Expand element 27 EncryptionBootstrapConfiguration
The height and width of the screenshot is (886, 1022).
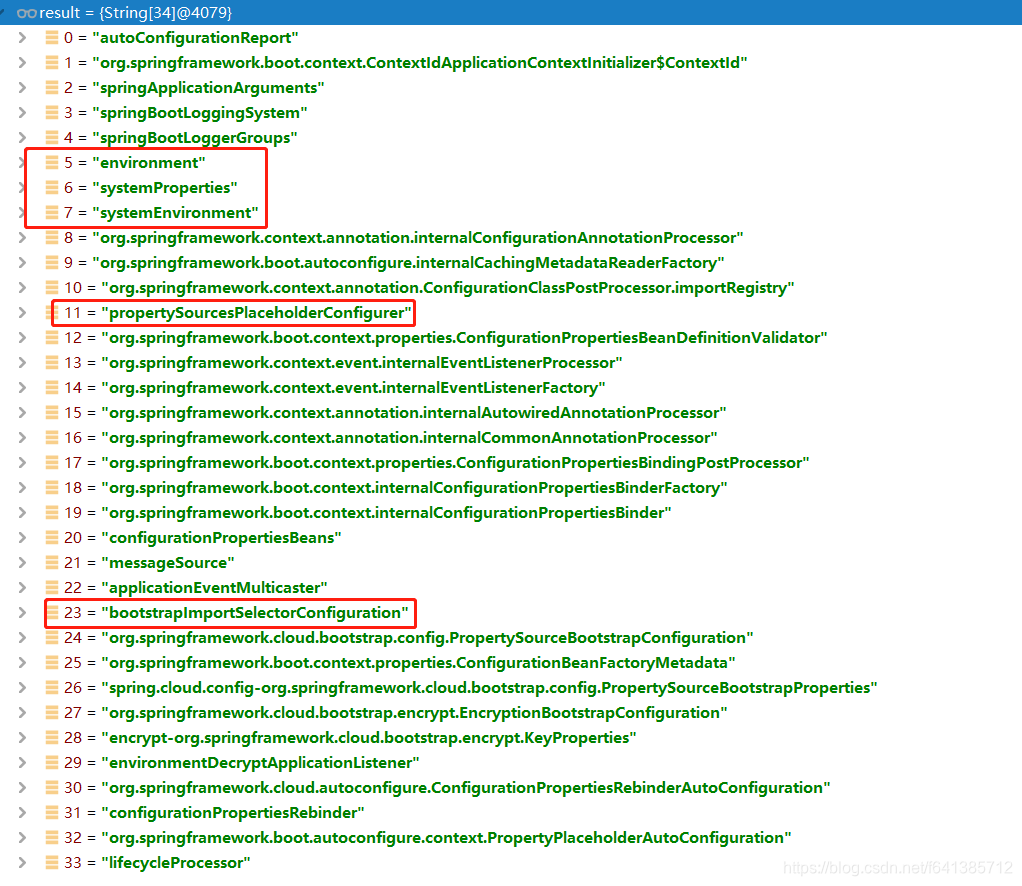22,713
